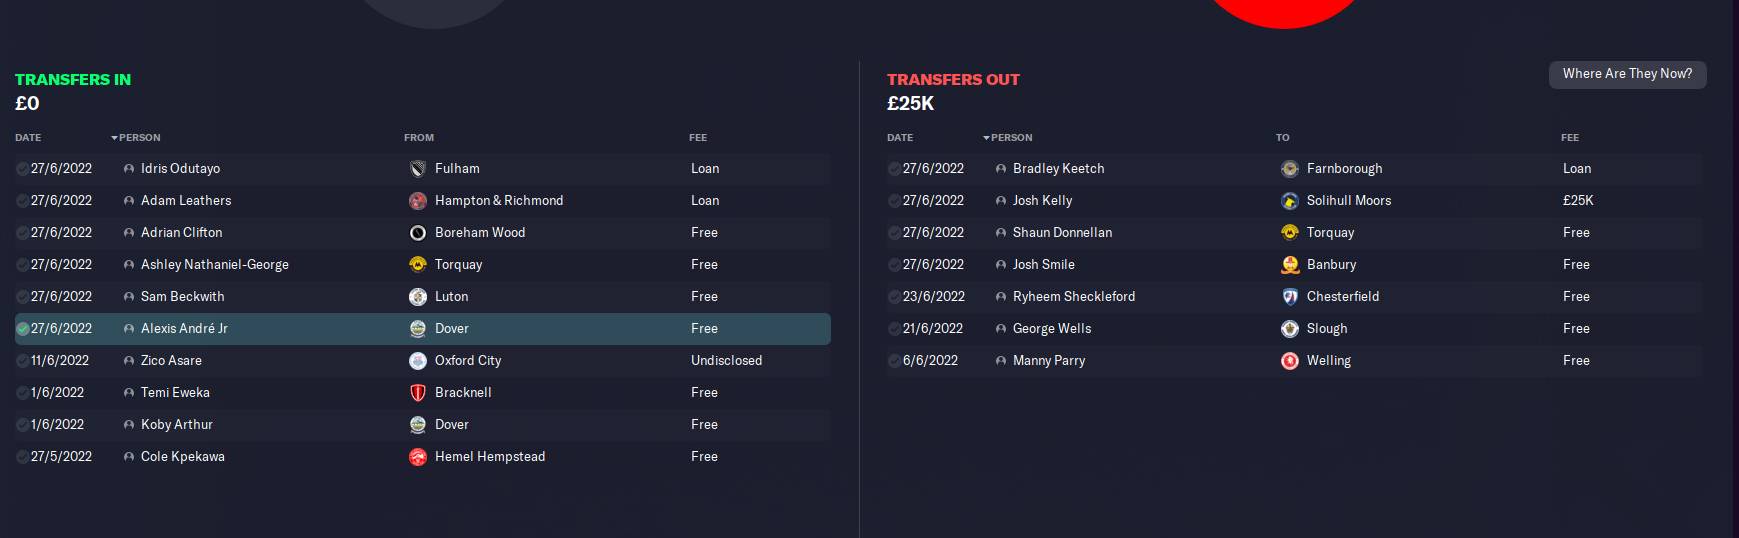Click the Solihull Moors club badge
Viewport: 1739px width, 538px height.
(1290, 201)
